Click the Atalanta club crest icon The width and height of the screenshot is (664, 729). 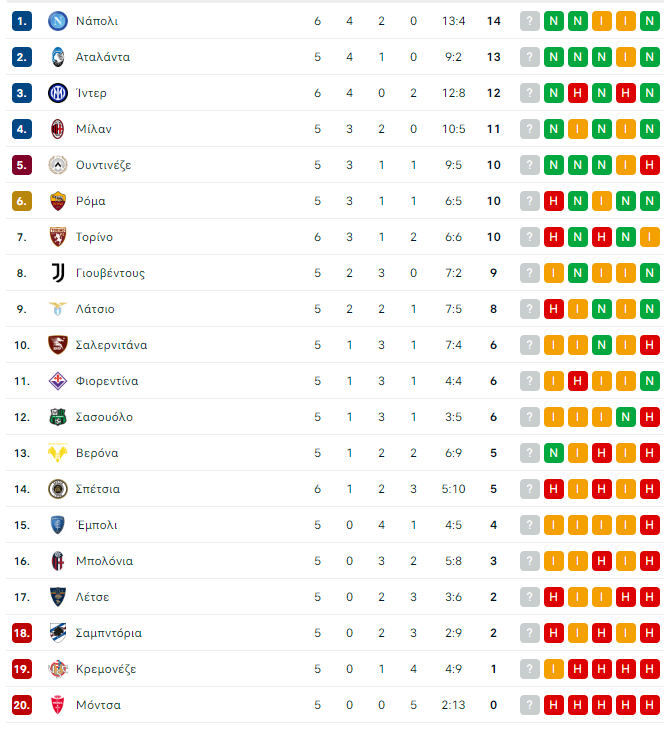click(x=58, y=57)
